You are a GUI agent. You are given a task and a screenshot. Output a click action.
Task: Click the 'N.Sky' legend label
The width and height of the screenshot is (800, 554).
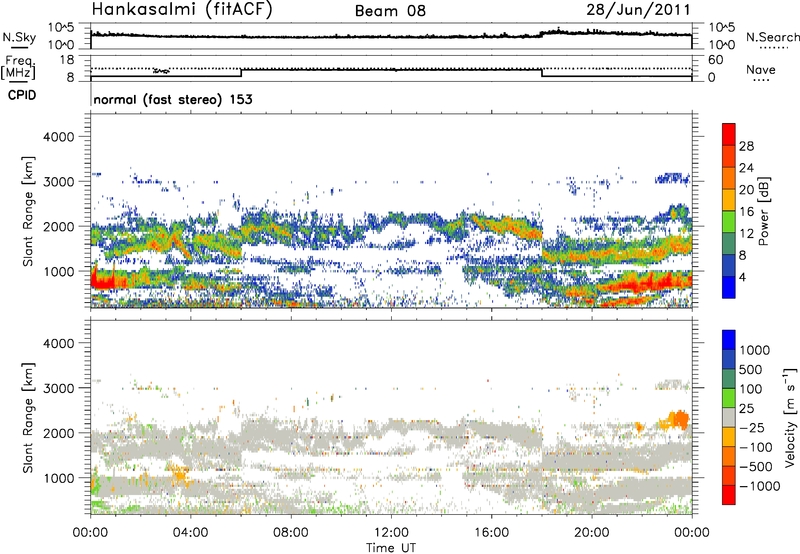tap(19, 37)
